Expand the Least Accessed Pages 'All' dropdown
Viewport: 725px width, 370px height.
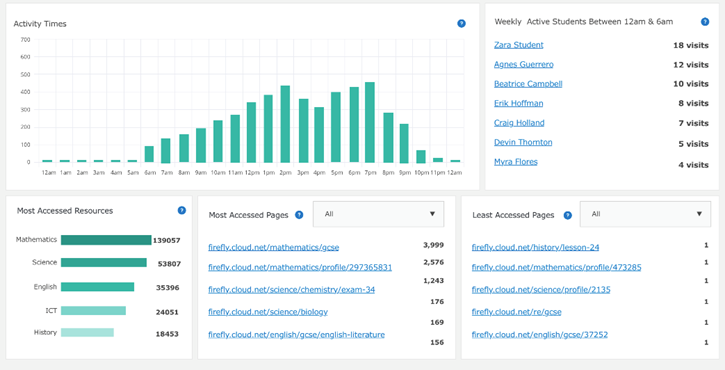pos(645,214)
